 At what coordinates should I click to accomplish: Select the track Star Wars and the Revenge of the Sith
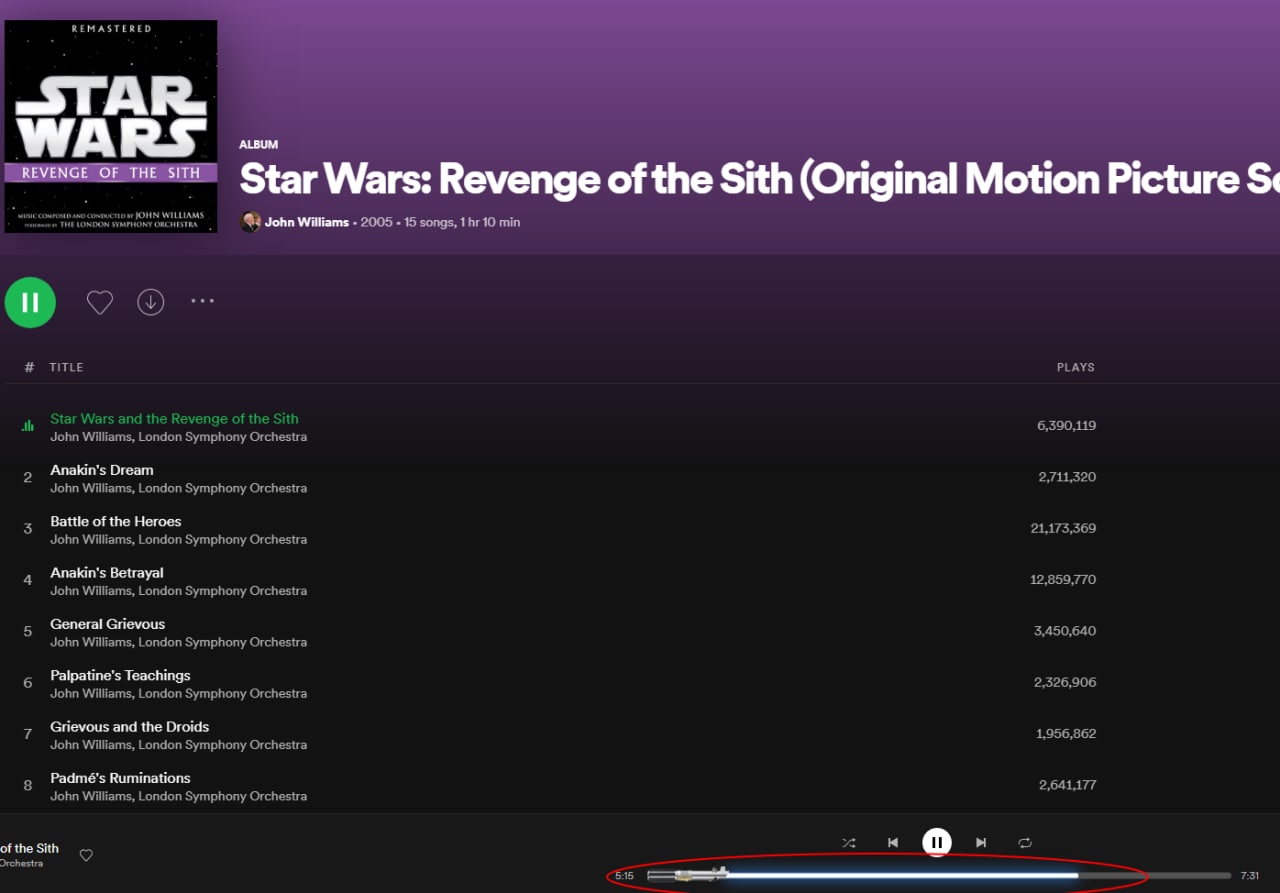(174, 419)
